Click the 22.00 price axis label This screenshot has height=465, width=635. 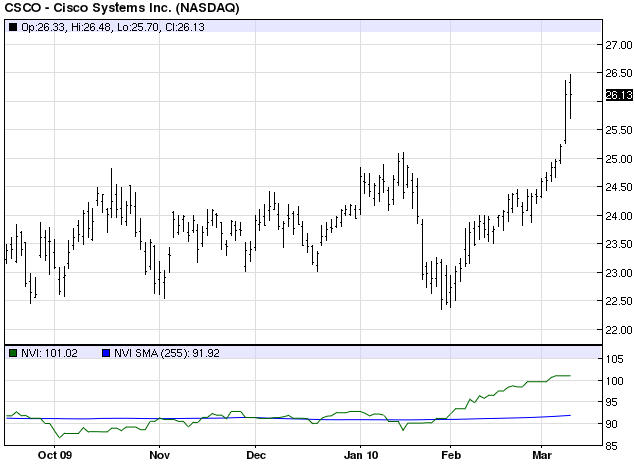[619, 330]
